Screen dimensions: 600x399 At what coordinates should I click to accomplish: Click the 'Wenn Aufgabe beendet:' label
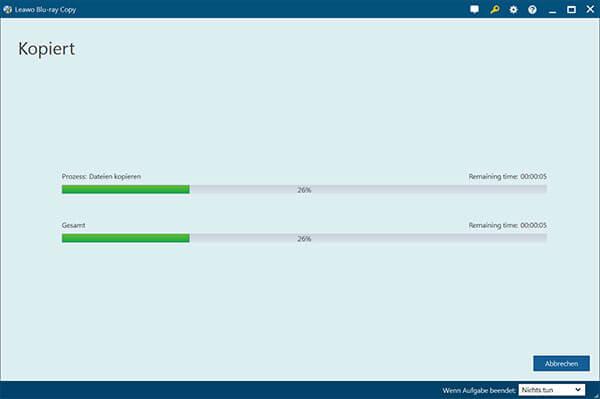pyautogui.click(x=479, y=390)
